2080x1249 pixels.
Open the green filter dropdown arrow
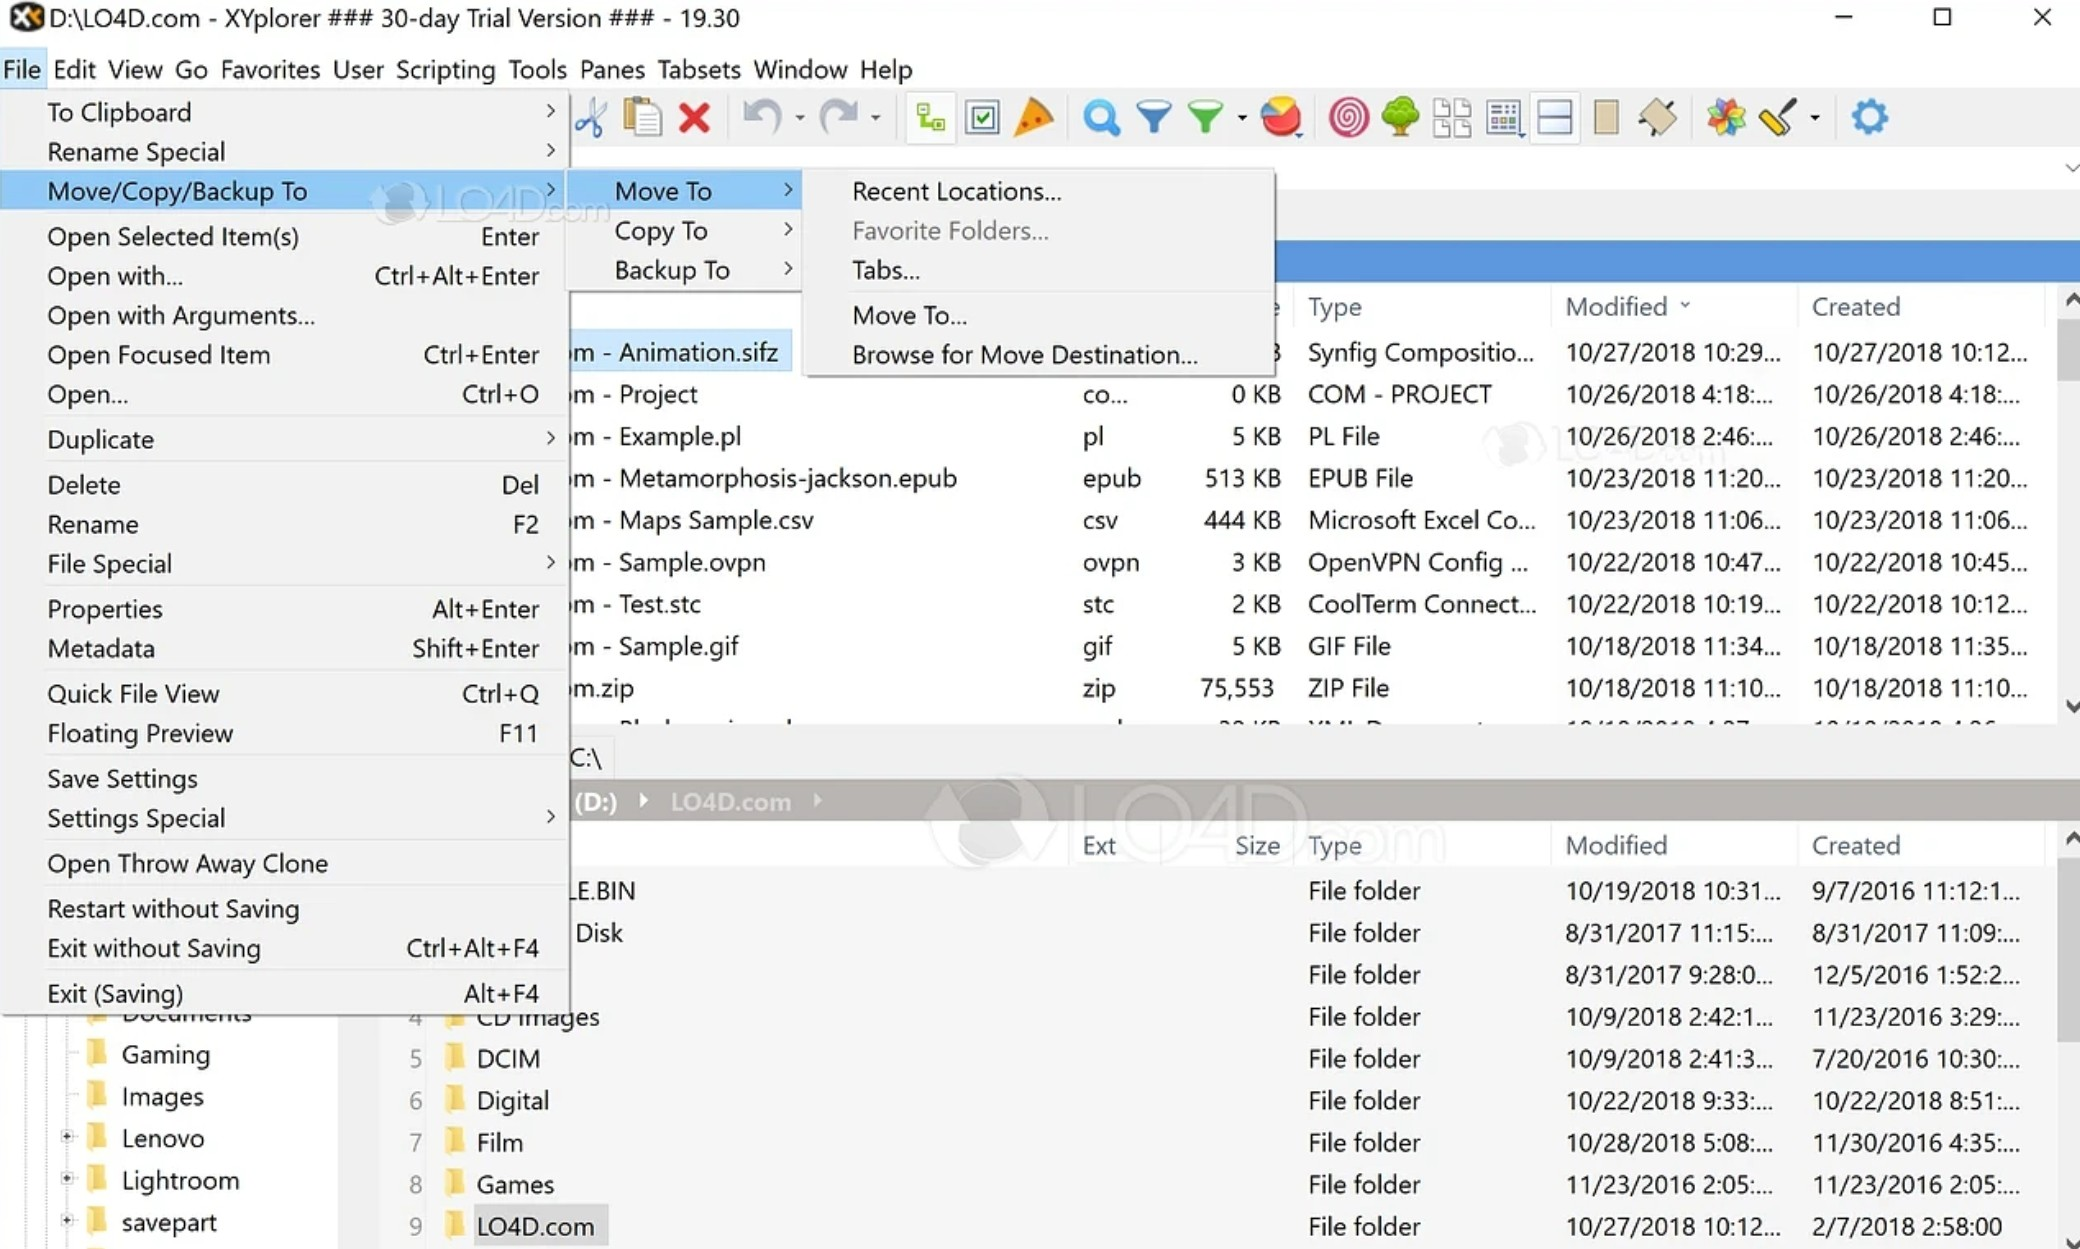[1242, 118]
